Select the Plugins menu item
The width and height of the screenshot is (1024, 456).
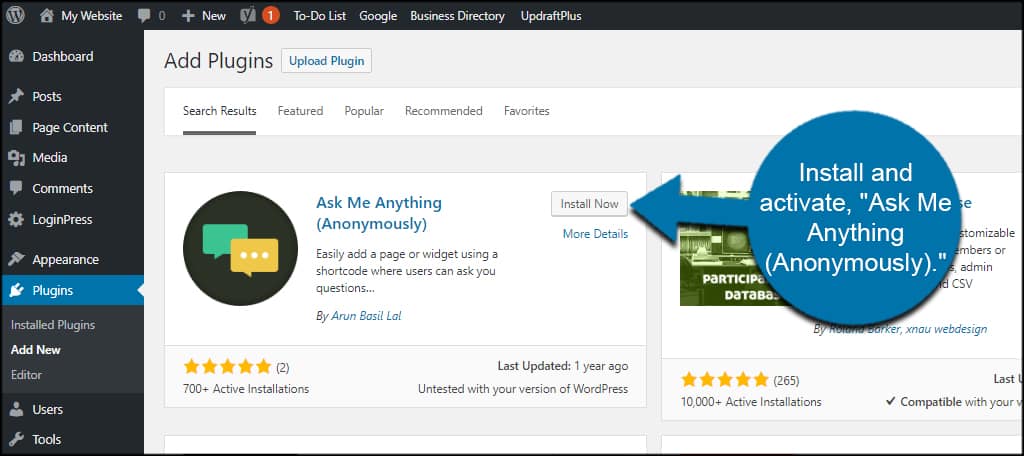coord(72,291)
